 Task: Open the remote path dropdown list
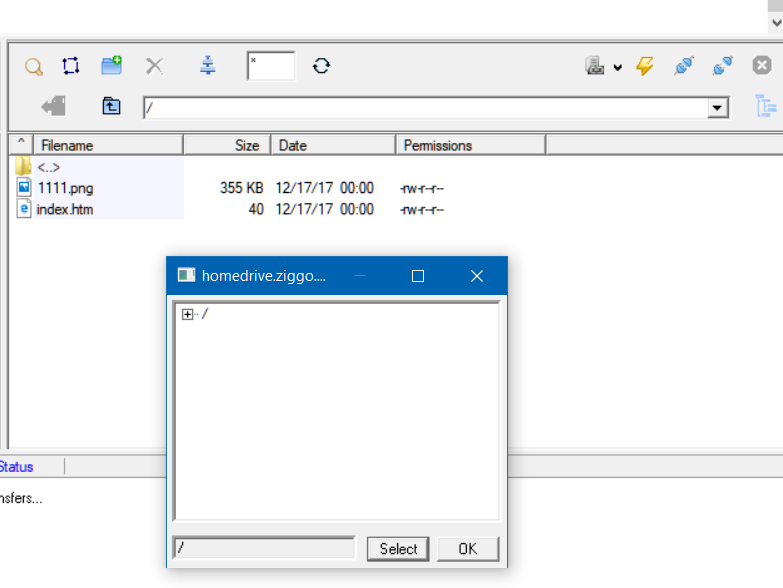pyautogui.click(x=717, y=108)
